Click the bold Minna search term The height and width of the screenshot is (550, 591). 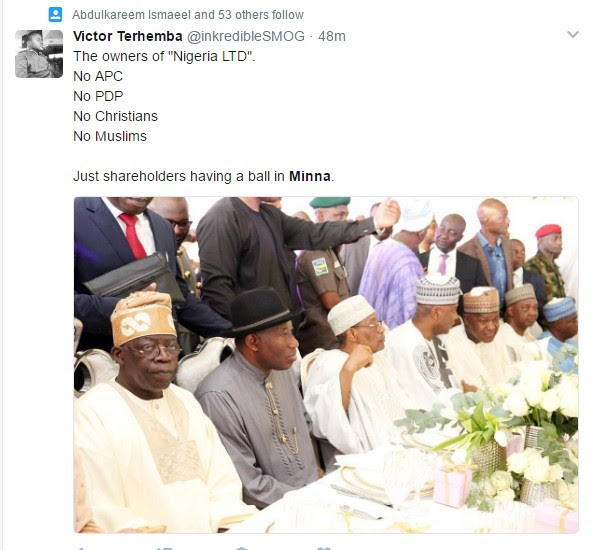(x=309, y=176)
